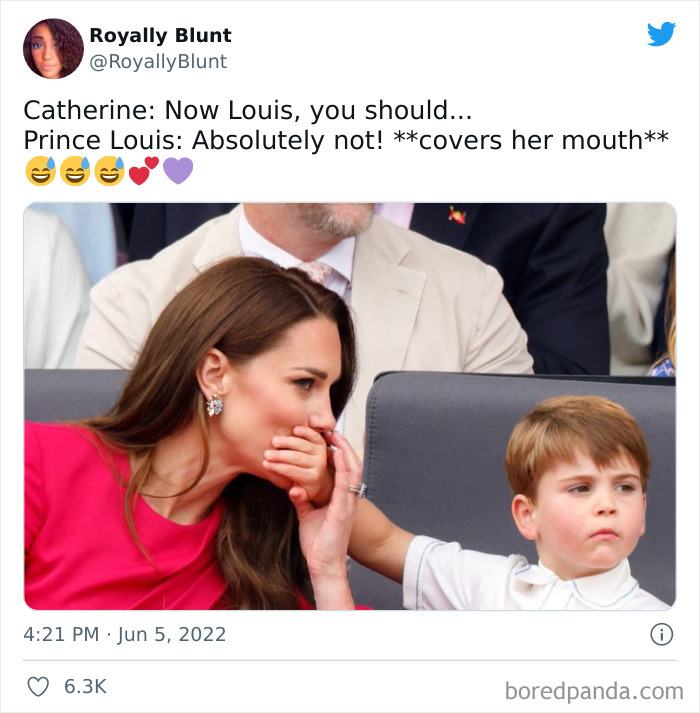Open the Royally Blunt display name

tap(161, 35)
